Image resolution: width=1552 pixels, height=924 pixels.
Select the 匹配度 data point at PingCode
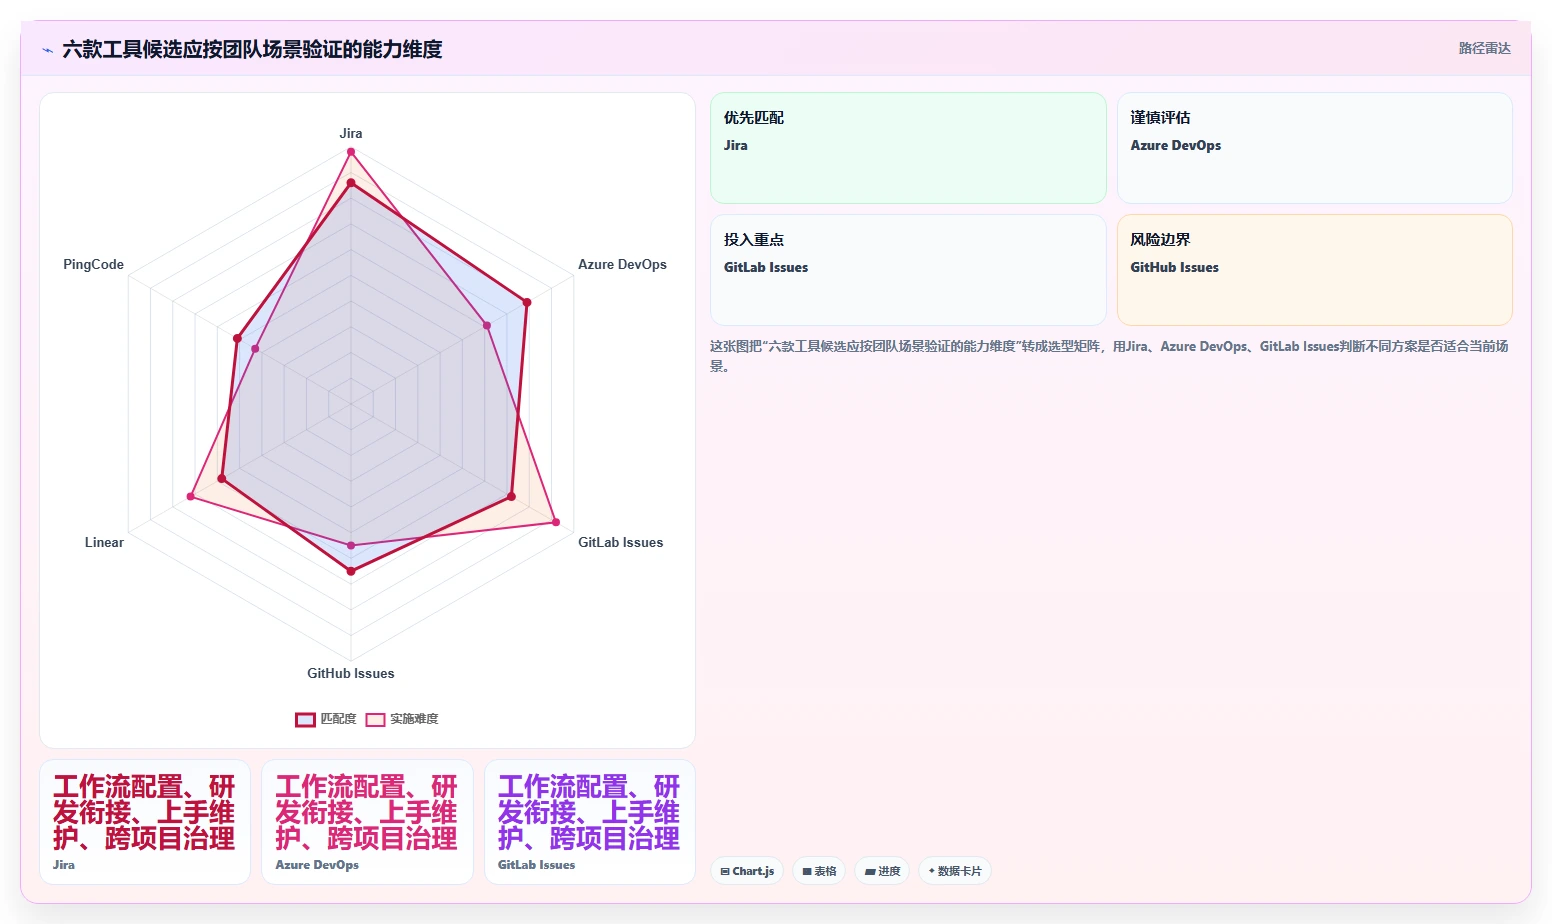coord(237,339)
